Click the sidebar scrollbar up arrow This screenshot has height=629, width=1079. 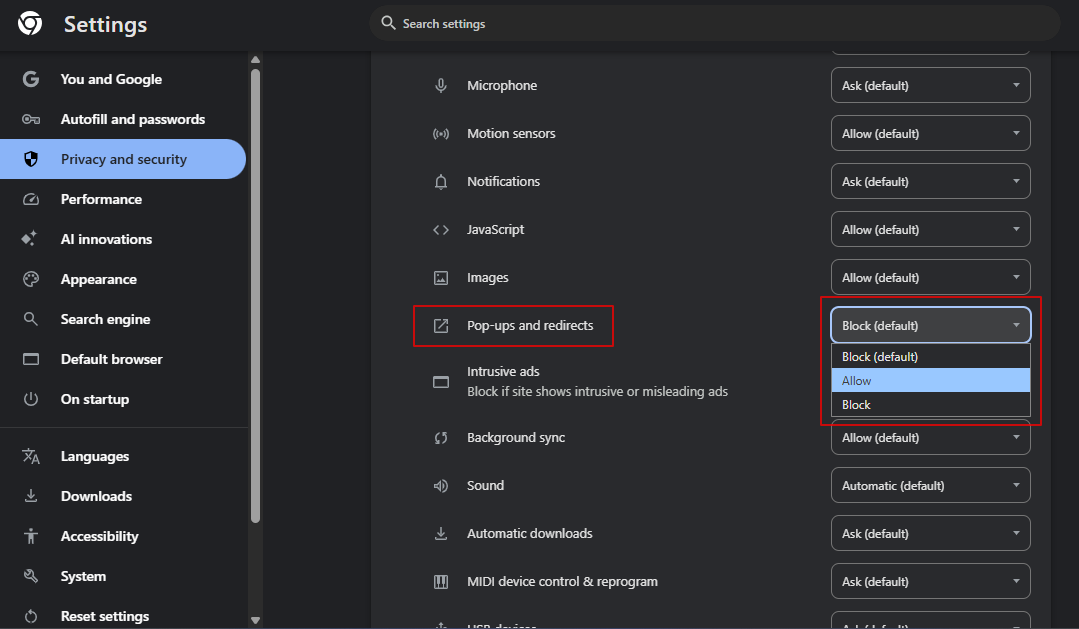(x=255, y=60)
